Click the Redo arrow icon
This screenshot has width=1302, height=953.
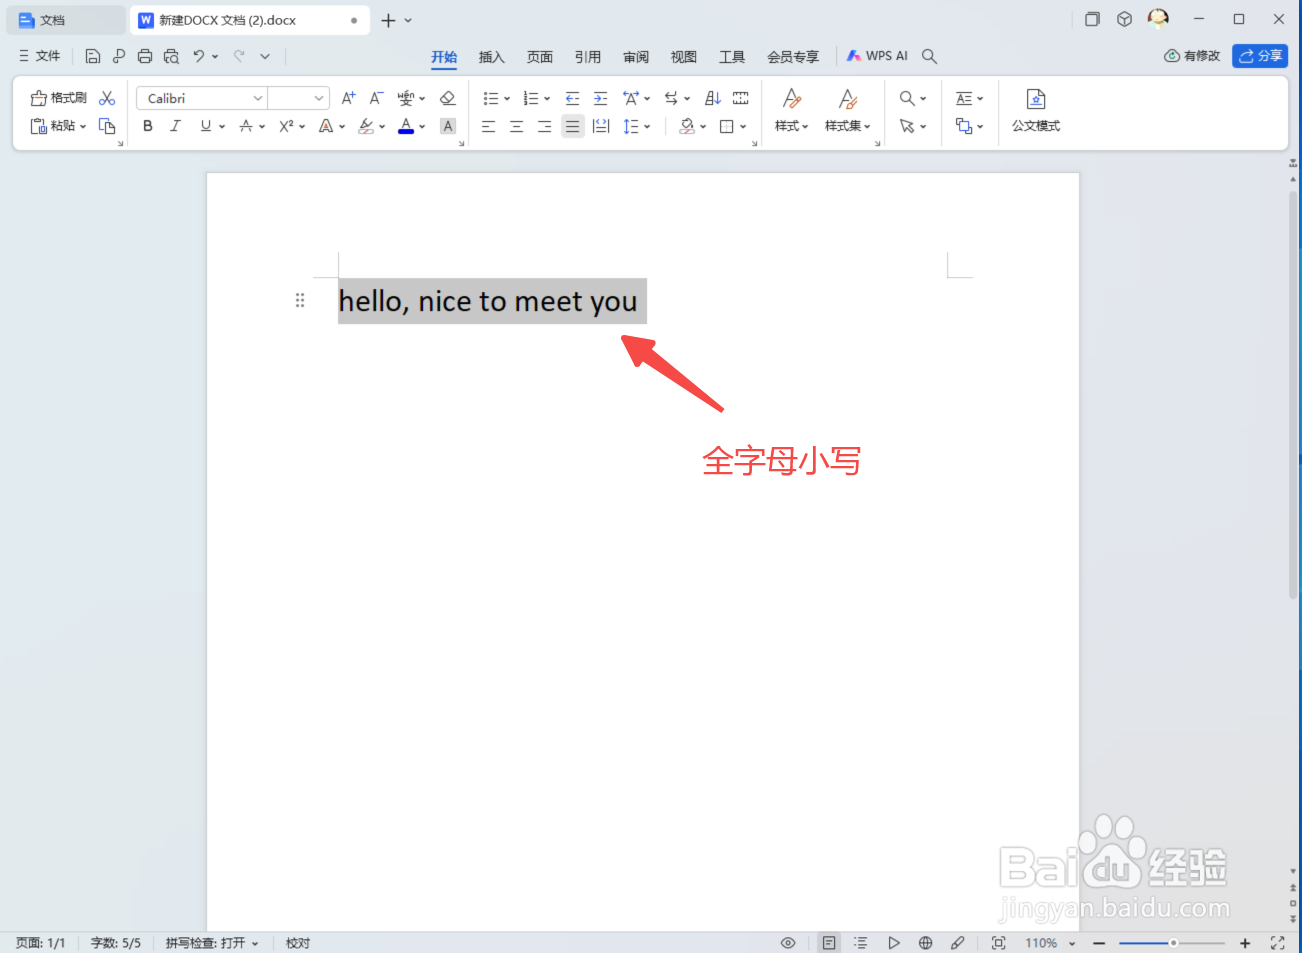click(x=239, y=56)
